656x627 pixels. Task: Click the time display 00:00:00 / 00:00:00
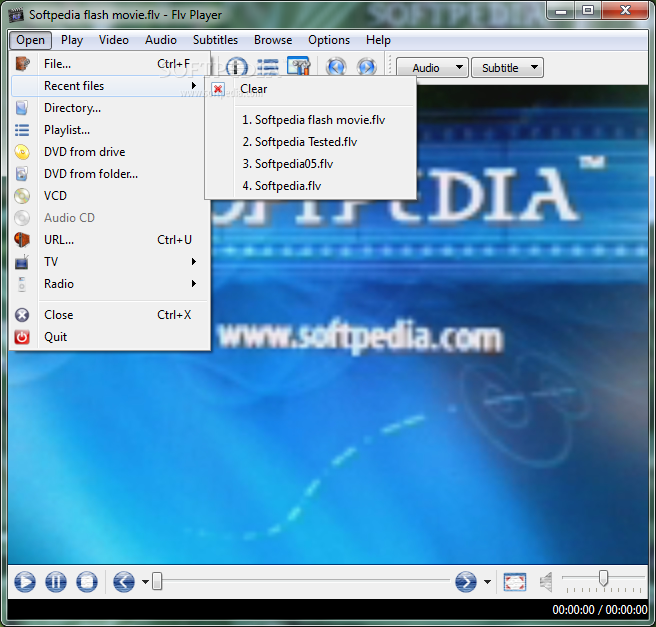click(x=600, y=610)
